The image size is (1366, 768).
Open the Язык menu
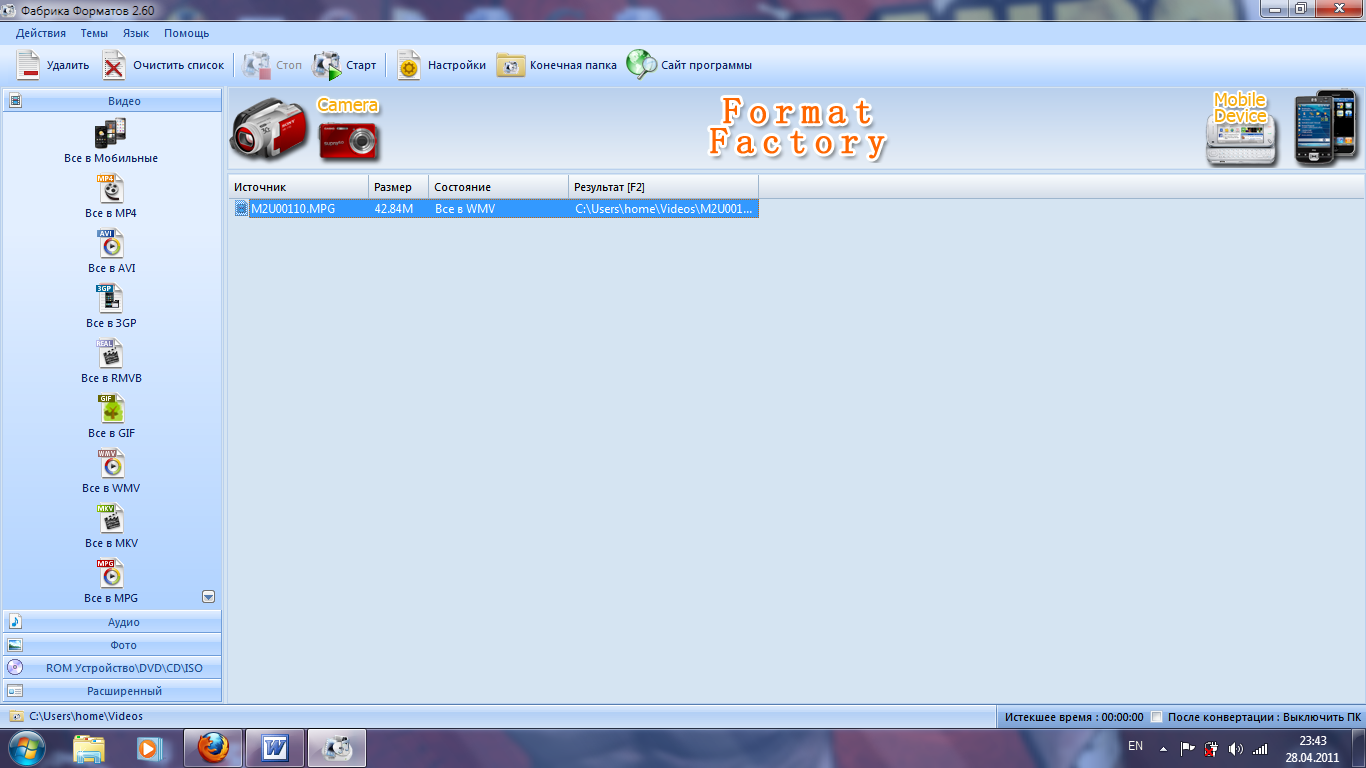click(136, 33)
